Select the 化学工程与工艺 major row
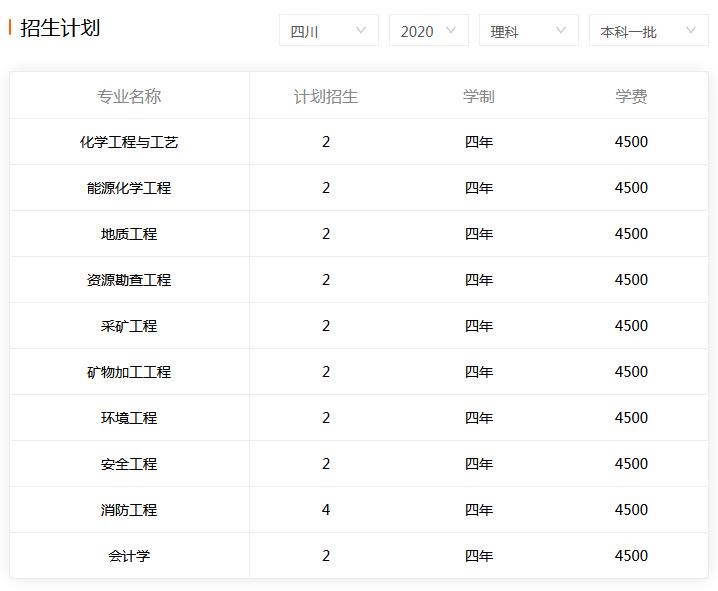Screen dimensions: 718x591 (359, 142)
